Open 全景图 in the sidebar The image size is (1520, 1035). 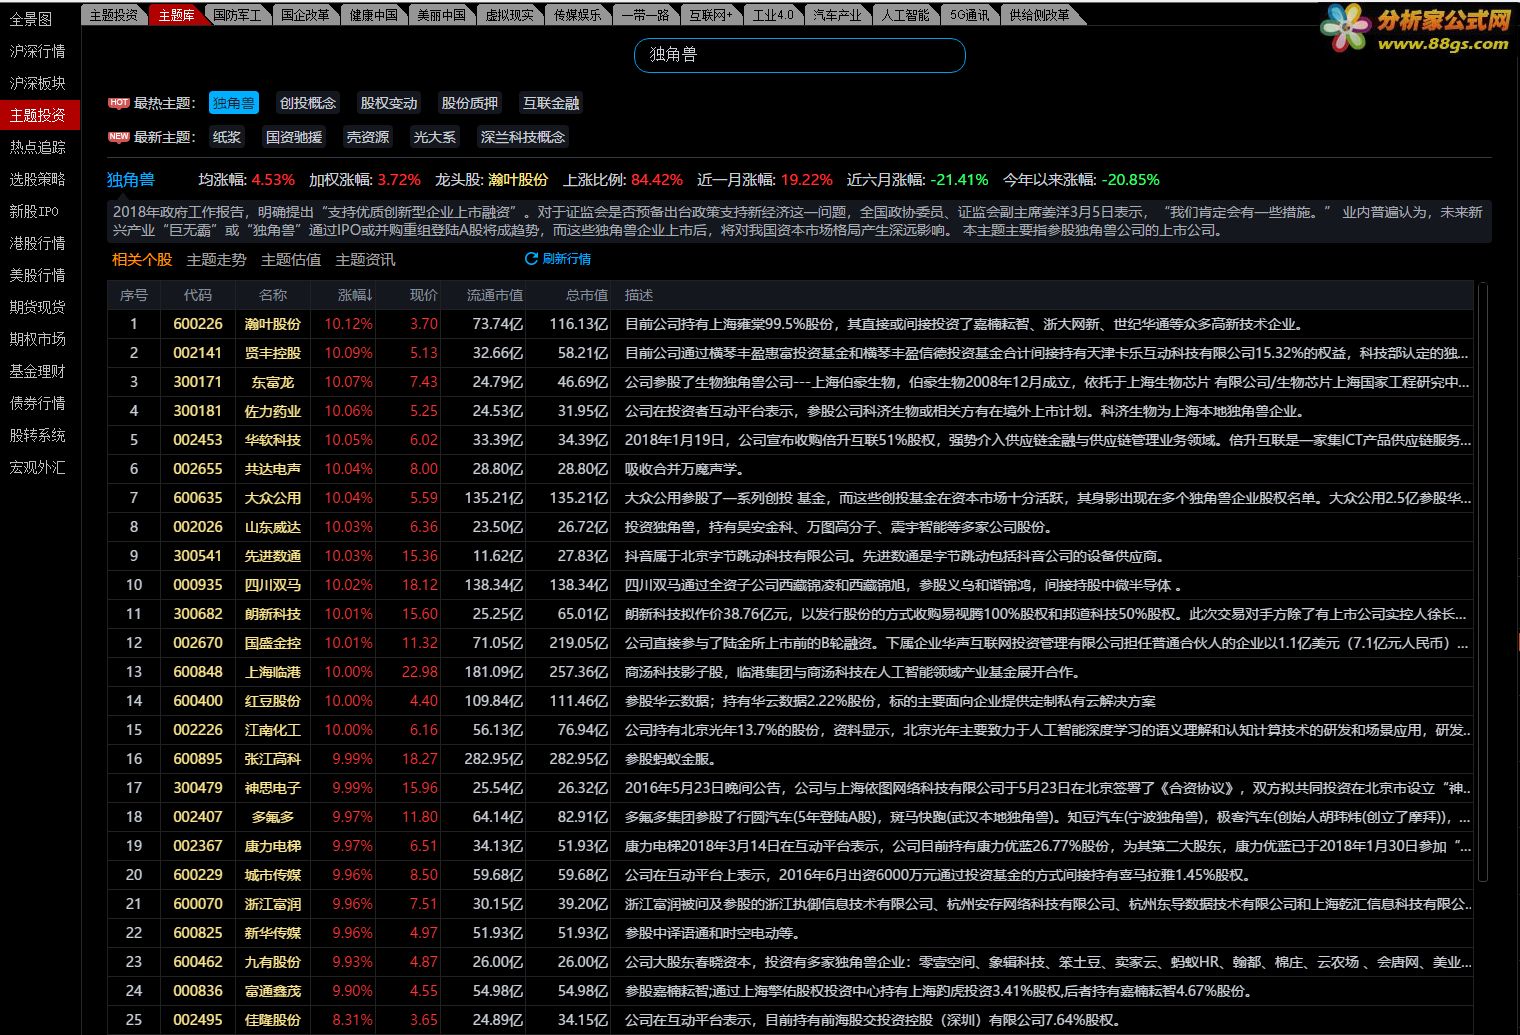click(31, 19)
